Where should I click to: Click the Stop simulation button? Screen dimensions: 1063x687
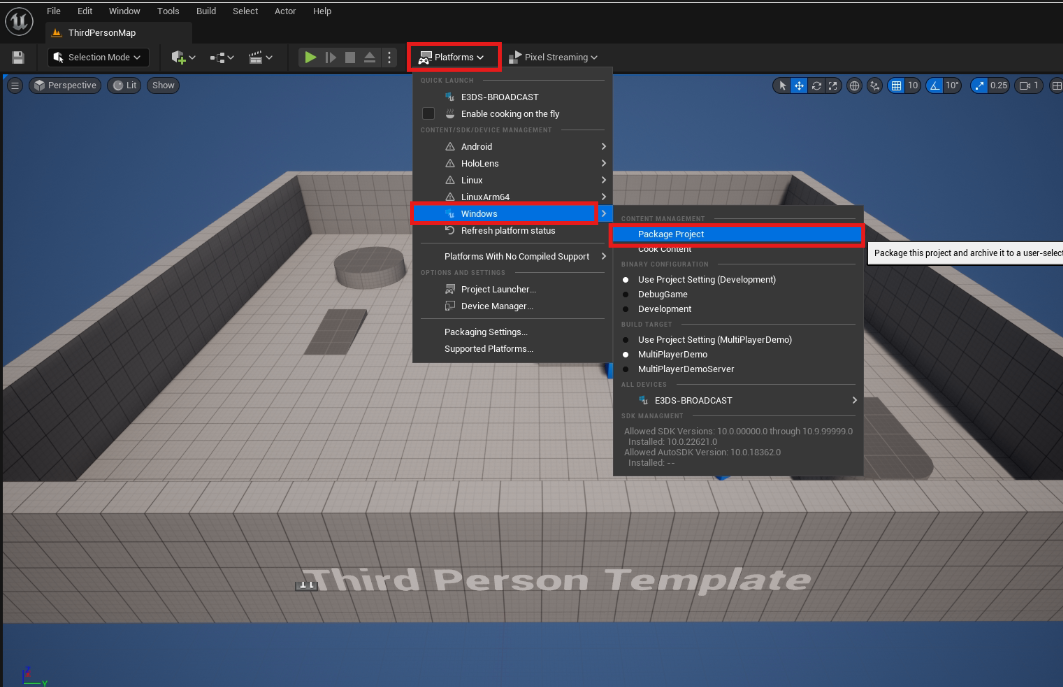click(350, 58)
